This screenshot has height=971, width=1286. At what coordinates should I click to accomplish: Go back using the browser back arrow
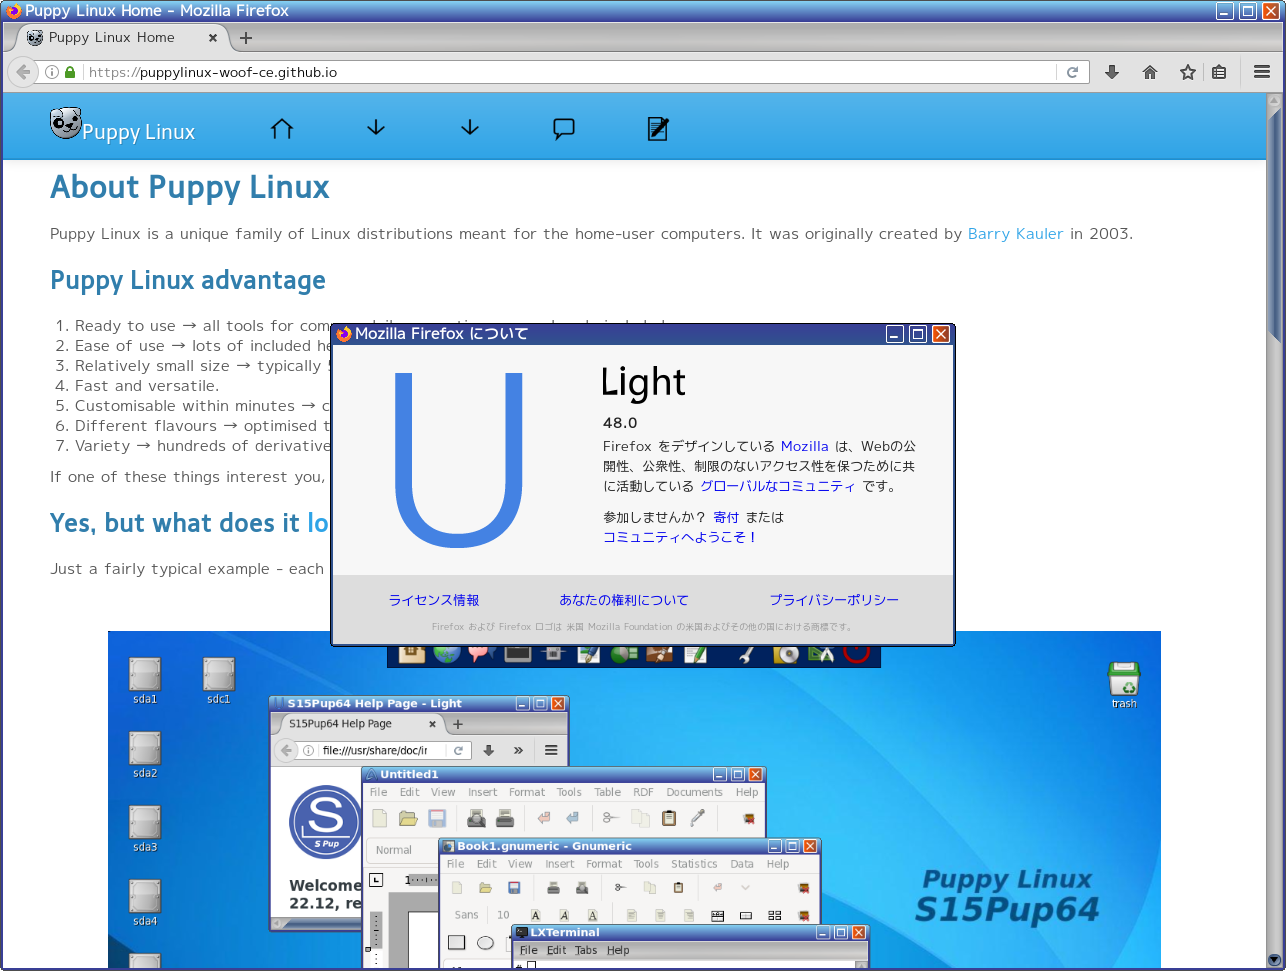click(23, 72)
